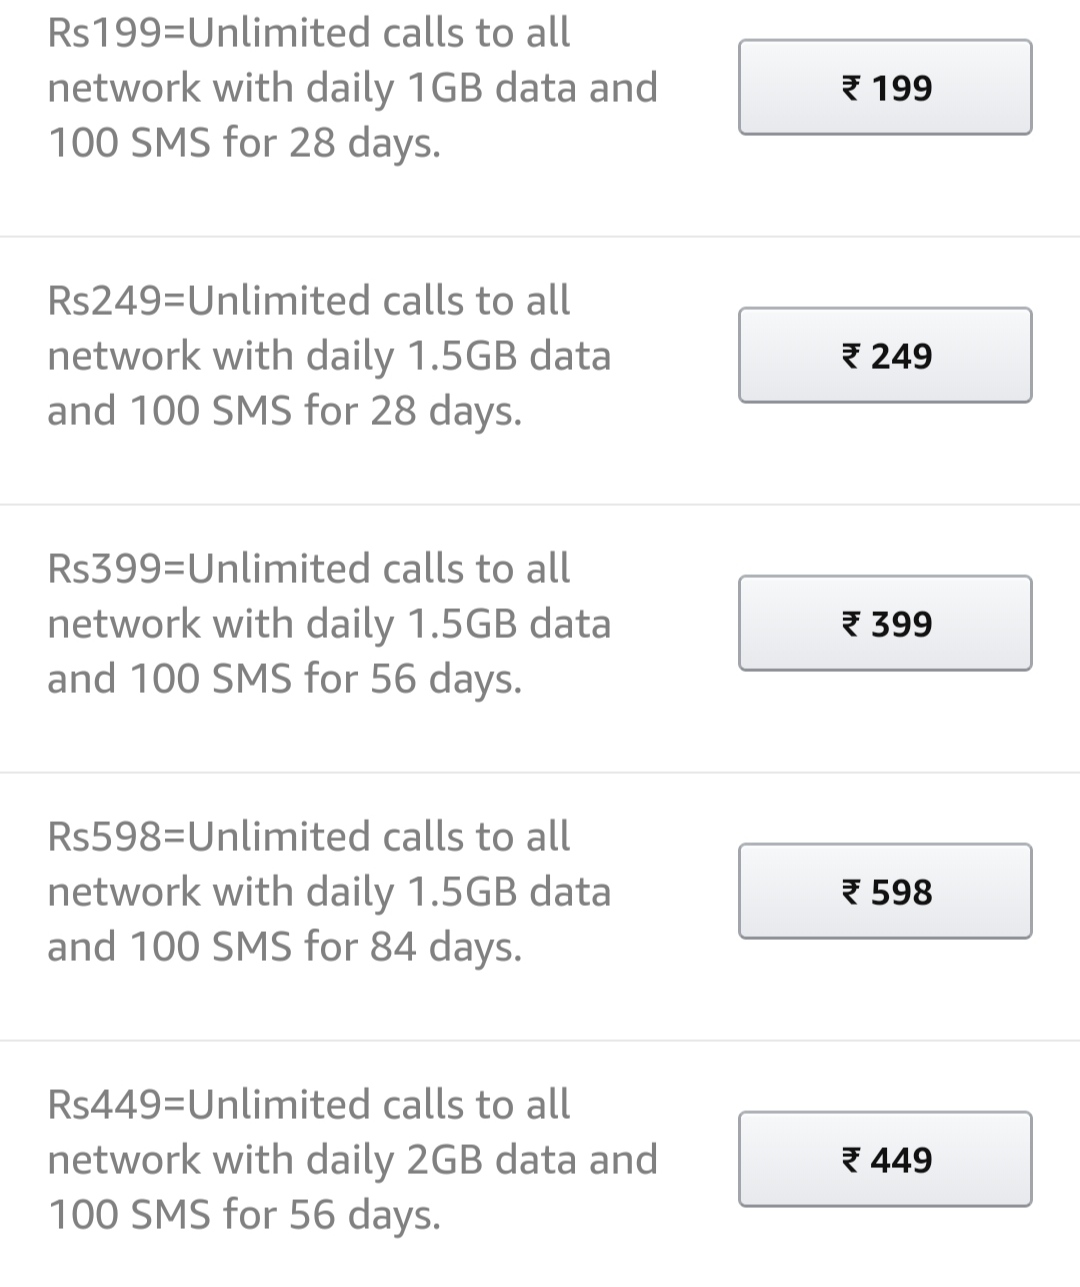Click the 'Rs199=Unlimited calls to all' line
This screenshot has height=1287, width=1080.
click(309, 33)
